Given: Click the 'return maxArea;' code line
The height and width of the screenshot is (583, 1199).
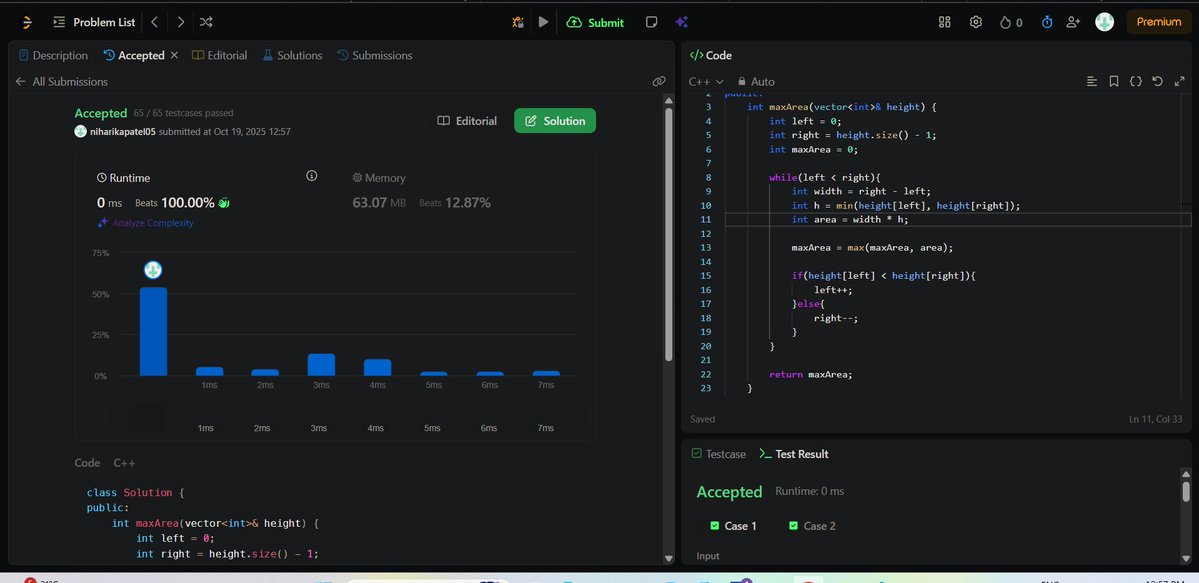Looking at the screenshot, I should (810, 374).
